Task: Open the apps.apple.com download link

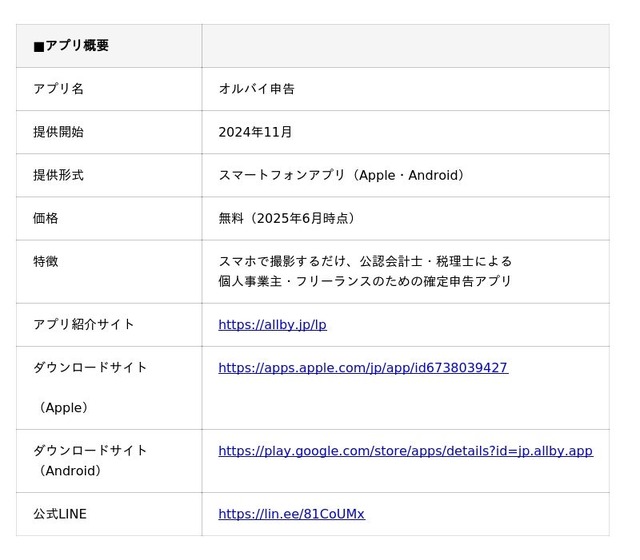Action: point(363,368)
